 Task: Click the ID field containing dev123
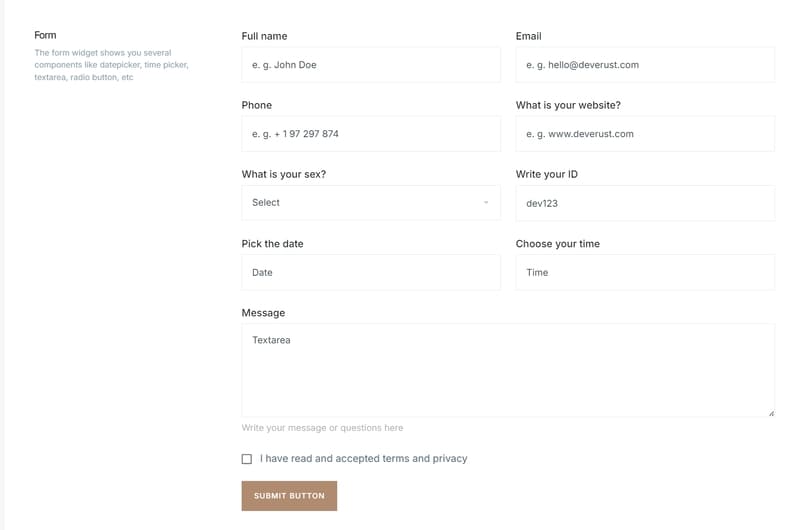click(x=645, y=203)
